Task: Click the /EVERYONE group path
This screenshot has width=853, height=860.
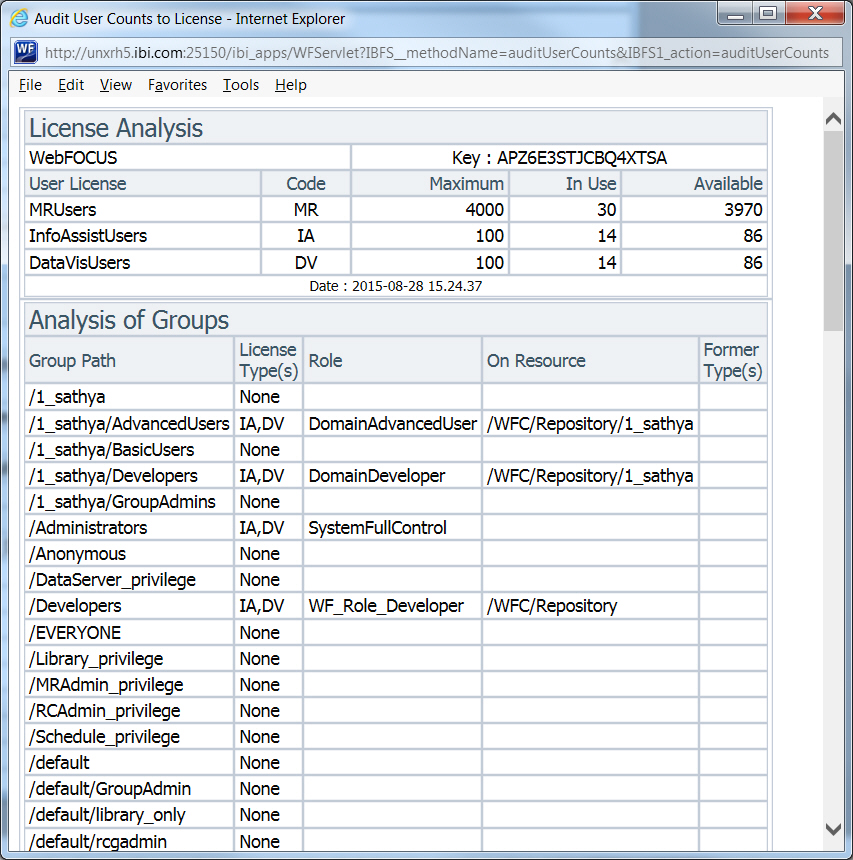Action: tap(75, 632)
